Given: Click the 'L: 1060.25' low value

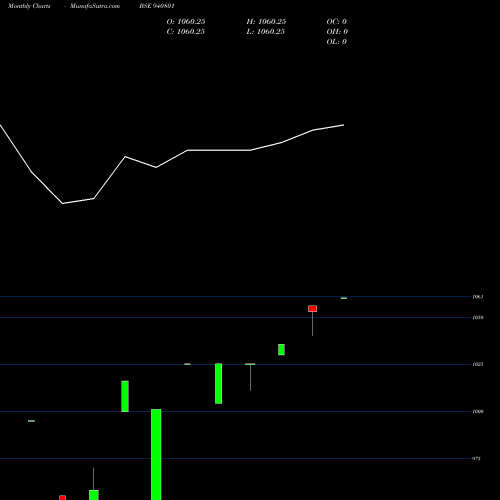Looking at the screenshot, I should 266,32.
